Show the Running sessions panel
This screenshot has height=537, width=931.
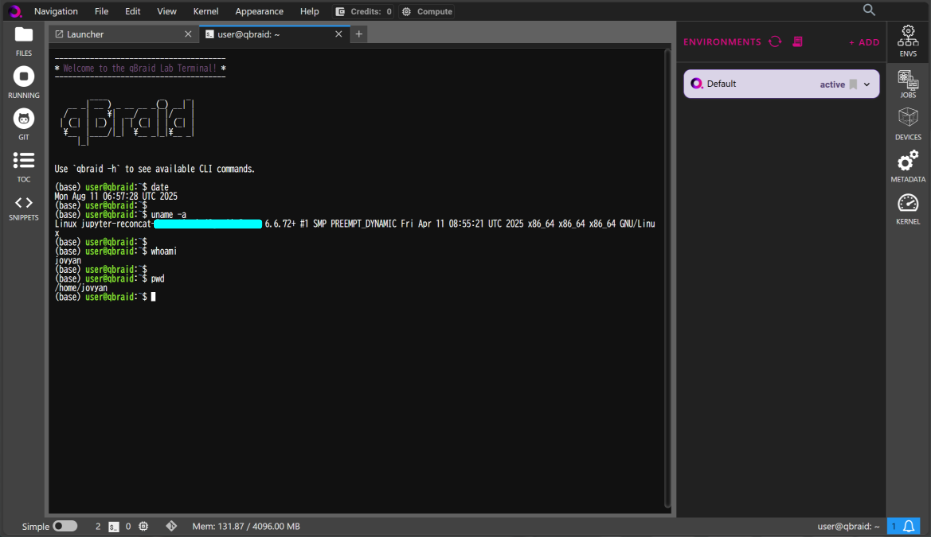(x=24, y=83)
